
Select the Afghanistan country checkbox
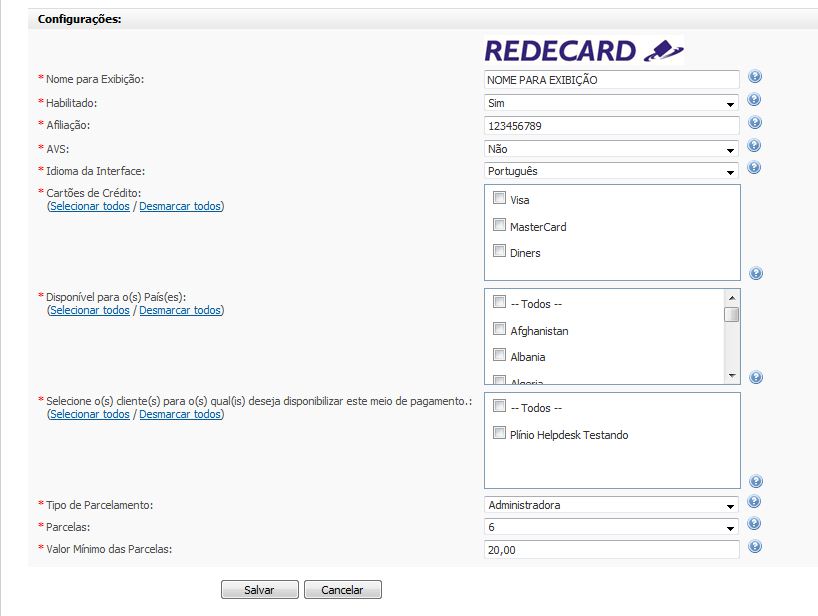pos(499,329)
